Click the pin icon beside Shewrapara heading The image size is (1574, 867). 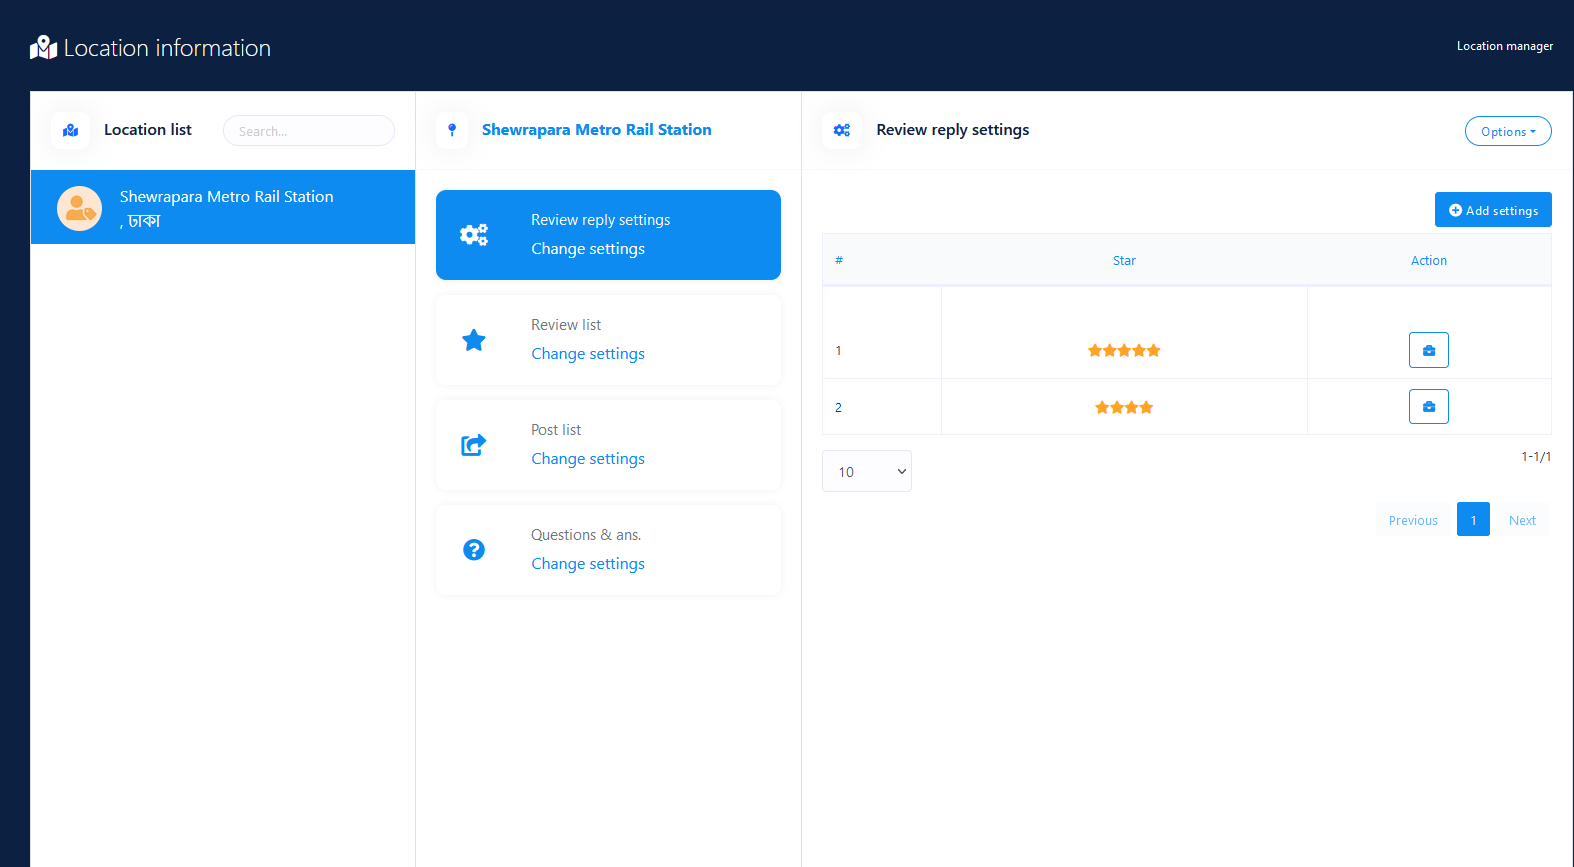point(452,130)
